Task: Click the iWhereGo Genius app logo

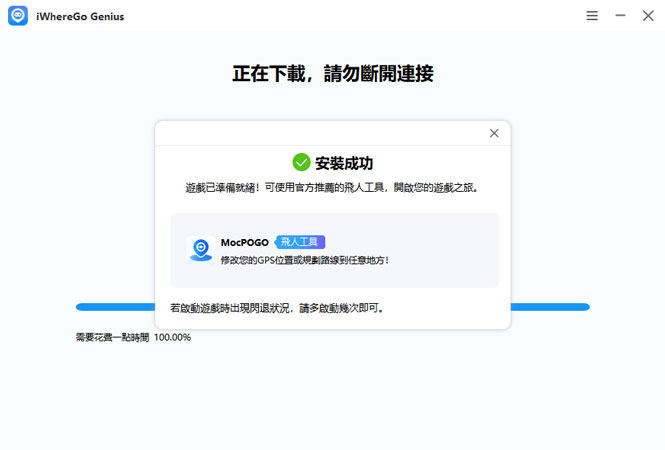Action: click(x=18, y=16)
